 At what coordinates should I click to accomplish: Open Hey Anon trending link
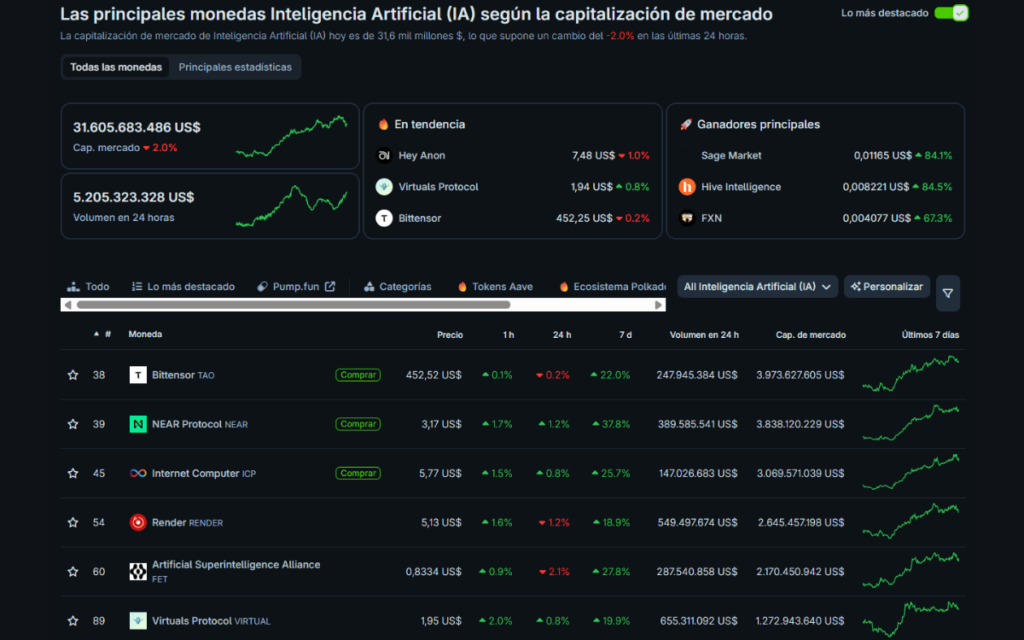422,155
